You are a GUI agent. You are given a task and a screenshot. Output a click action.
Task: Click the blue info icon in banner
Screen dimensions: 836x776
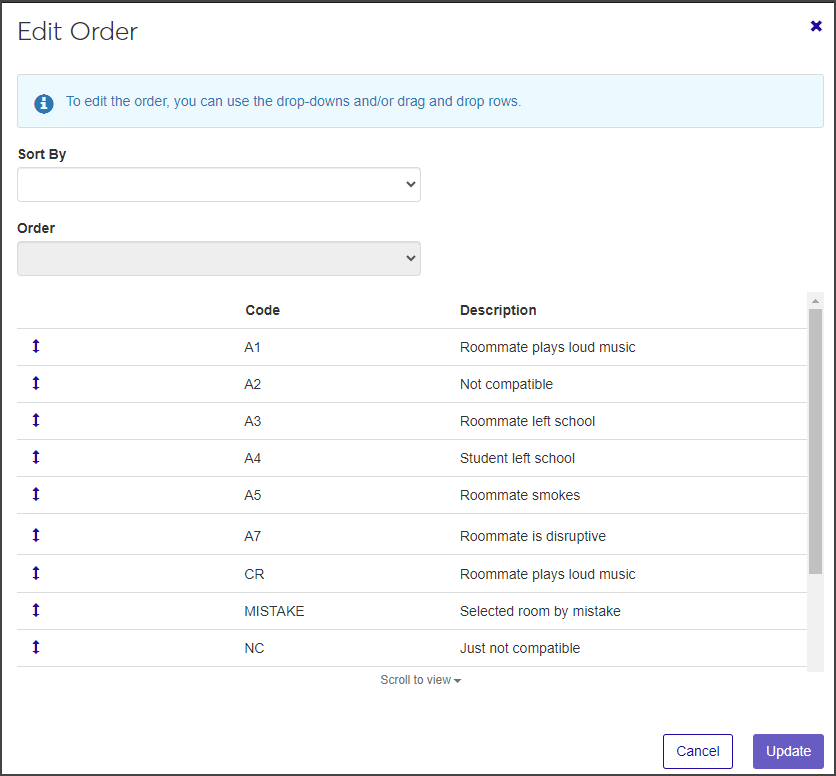(44, 102)
